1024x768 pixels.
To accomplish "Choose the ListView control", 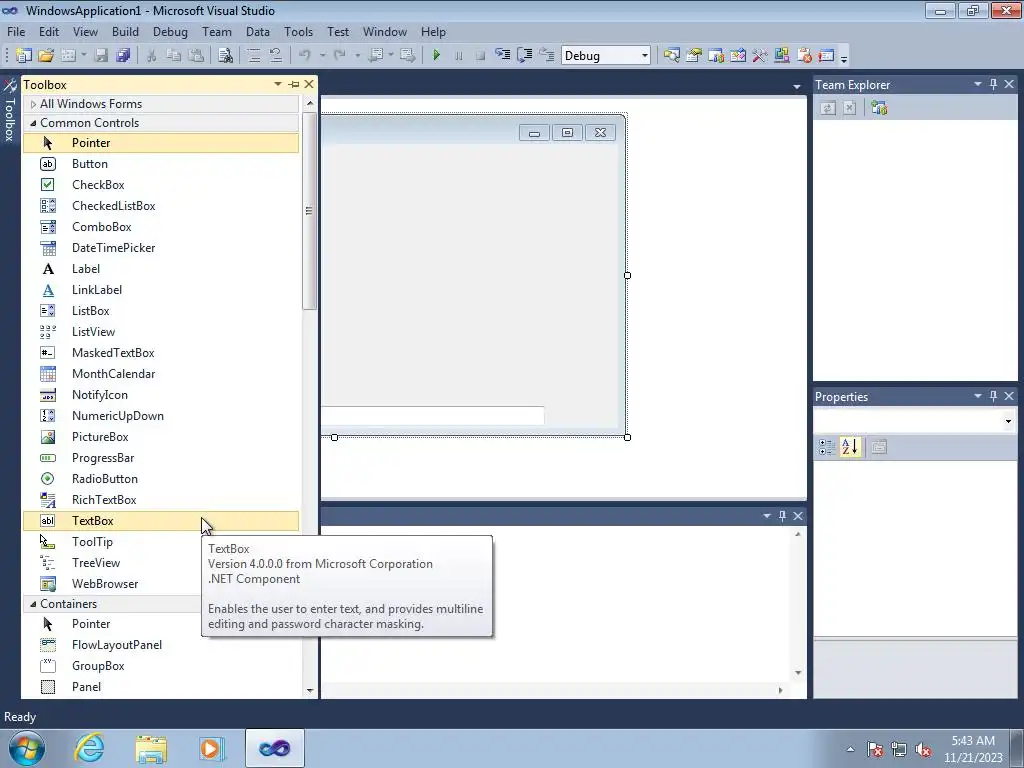I will point(161,332).
